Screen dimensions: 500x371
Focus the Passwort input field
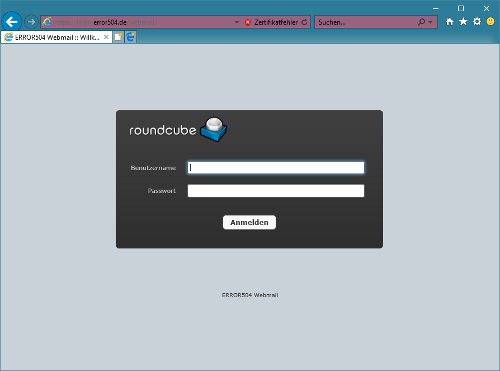click(276, 191)
